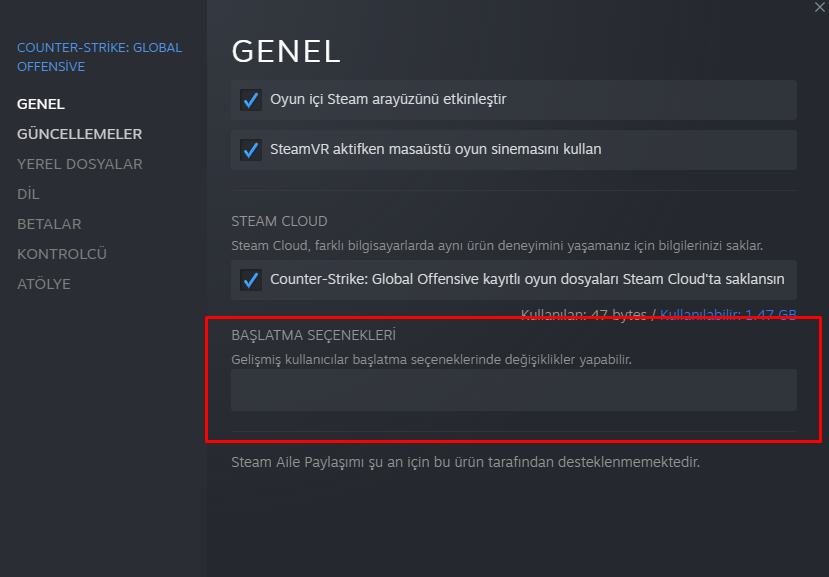Open the KONTROLCÜ settings tab
829x577 pixels.
pos(61,254)
